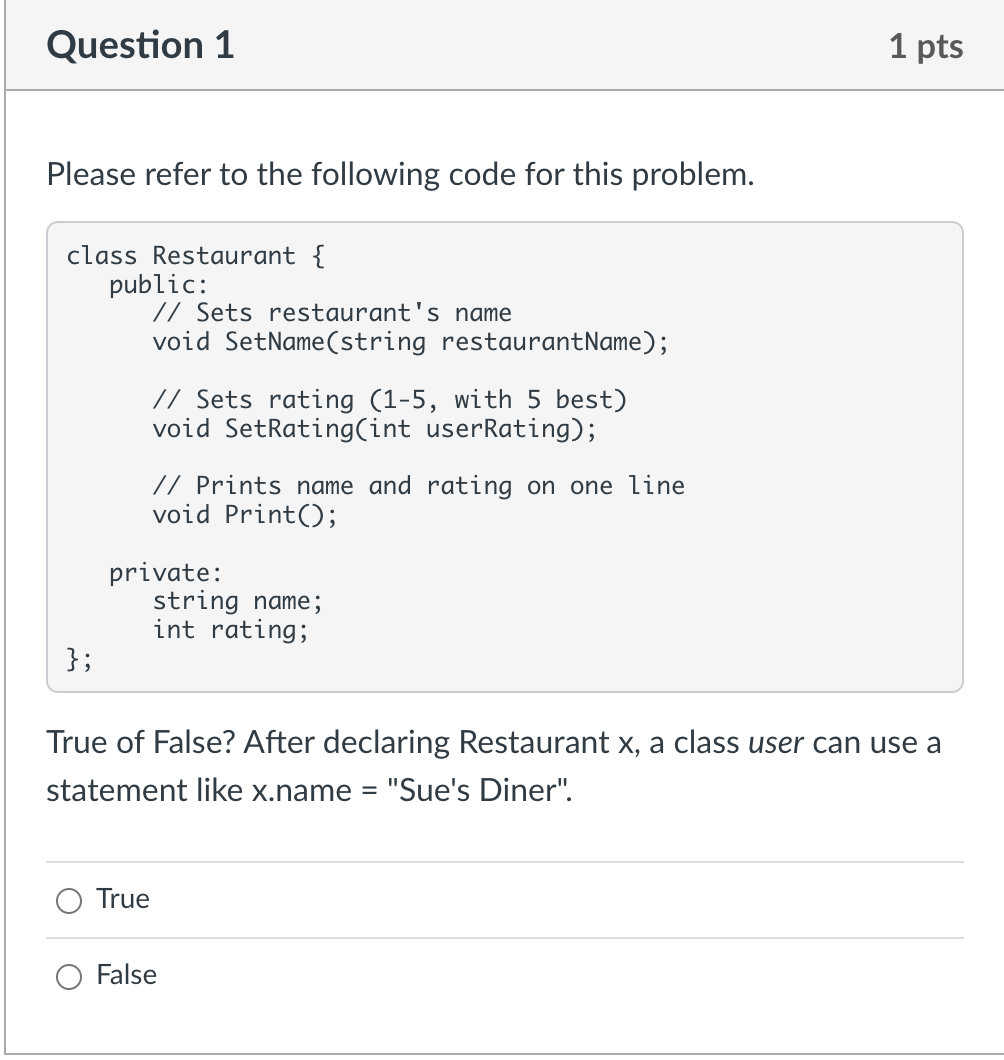Screen dimensions: 1004x1060
Task: Click the "Question 1" heading
Action: click(140, 46)
